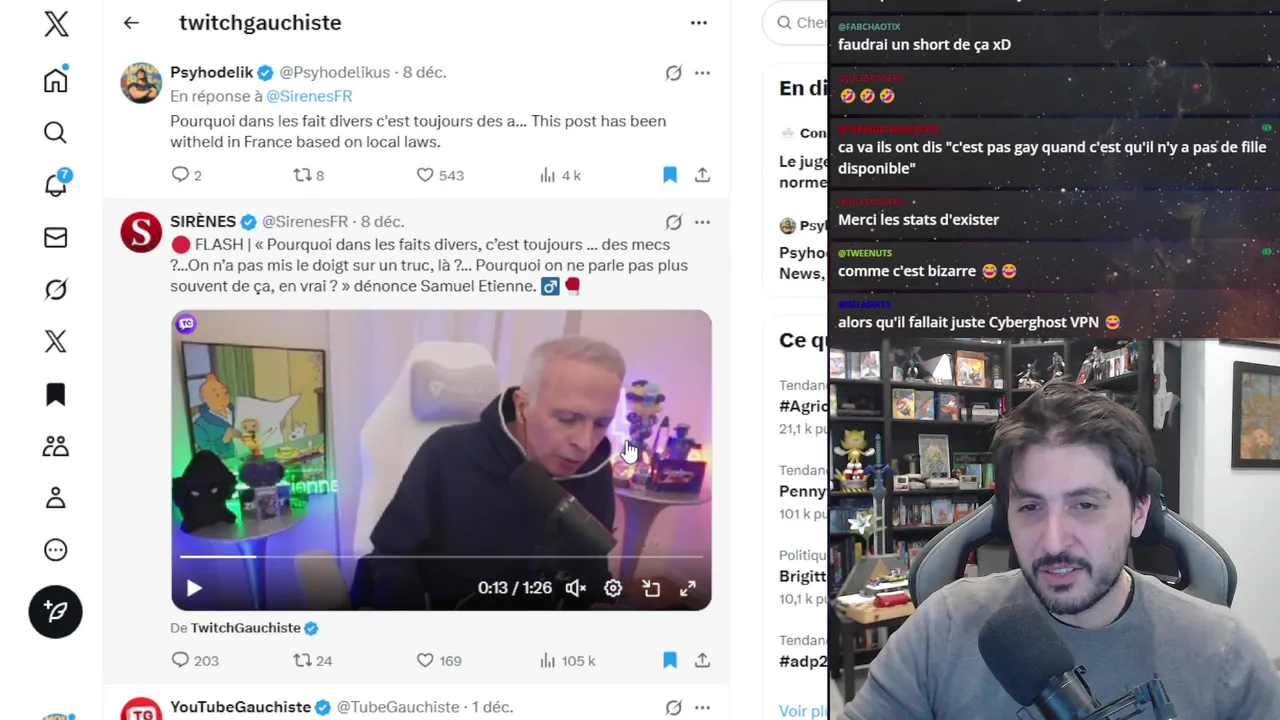Open the @SirenesFR reply mention link
This screenshot has width=1280, height=720.
309,96
